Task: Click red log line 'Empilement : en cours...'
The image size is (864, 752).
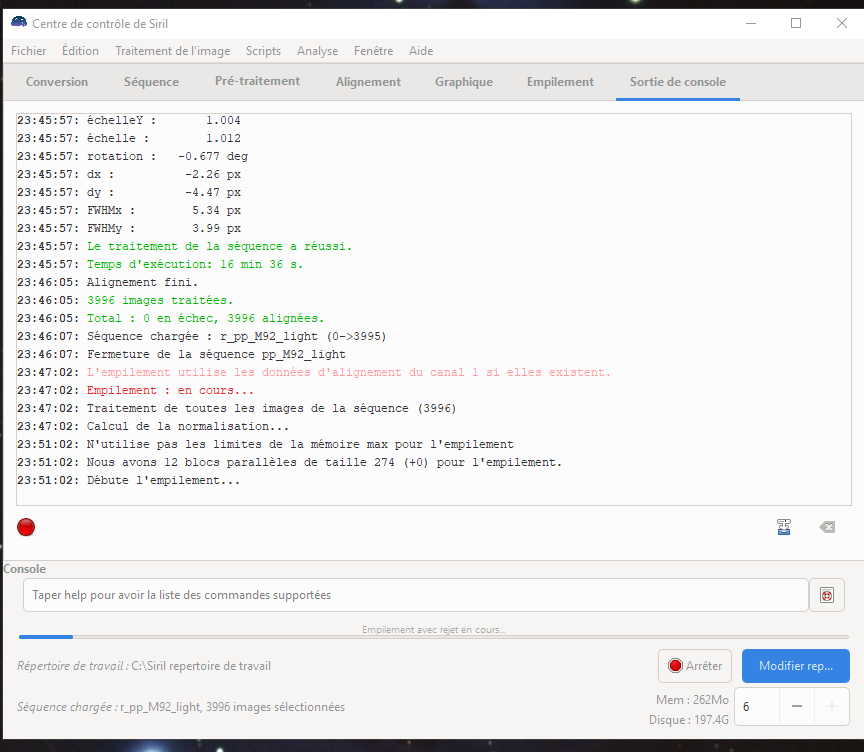Action: [x=170, y=390]
